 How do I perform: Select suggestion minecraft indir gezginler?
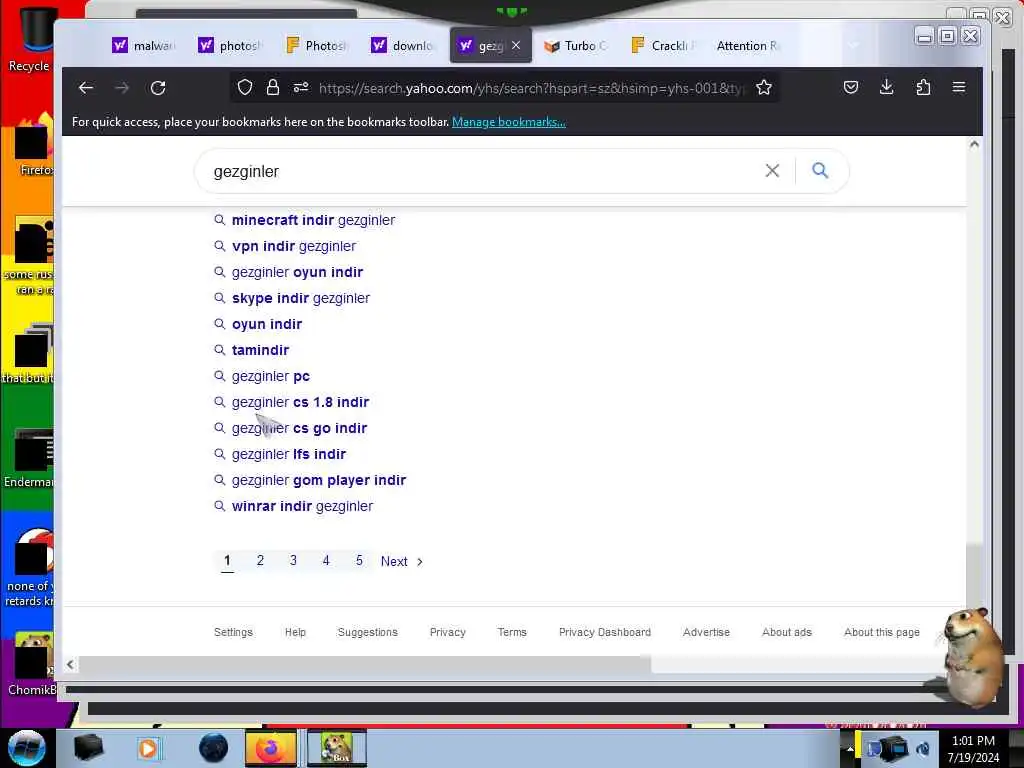pyautogui.click(x=313, y=220)
